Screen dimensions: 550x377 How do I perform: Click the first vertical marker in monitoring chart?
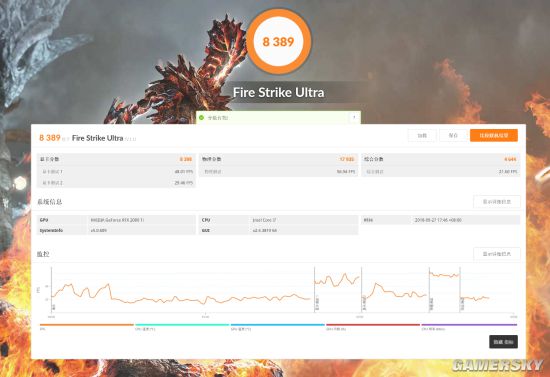pos(52,290)
